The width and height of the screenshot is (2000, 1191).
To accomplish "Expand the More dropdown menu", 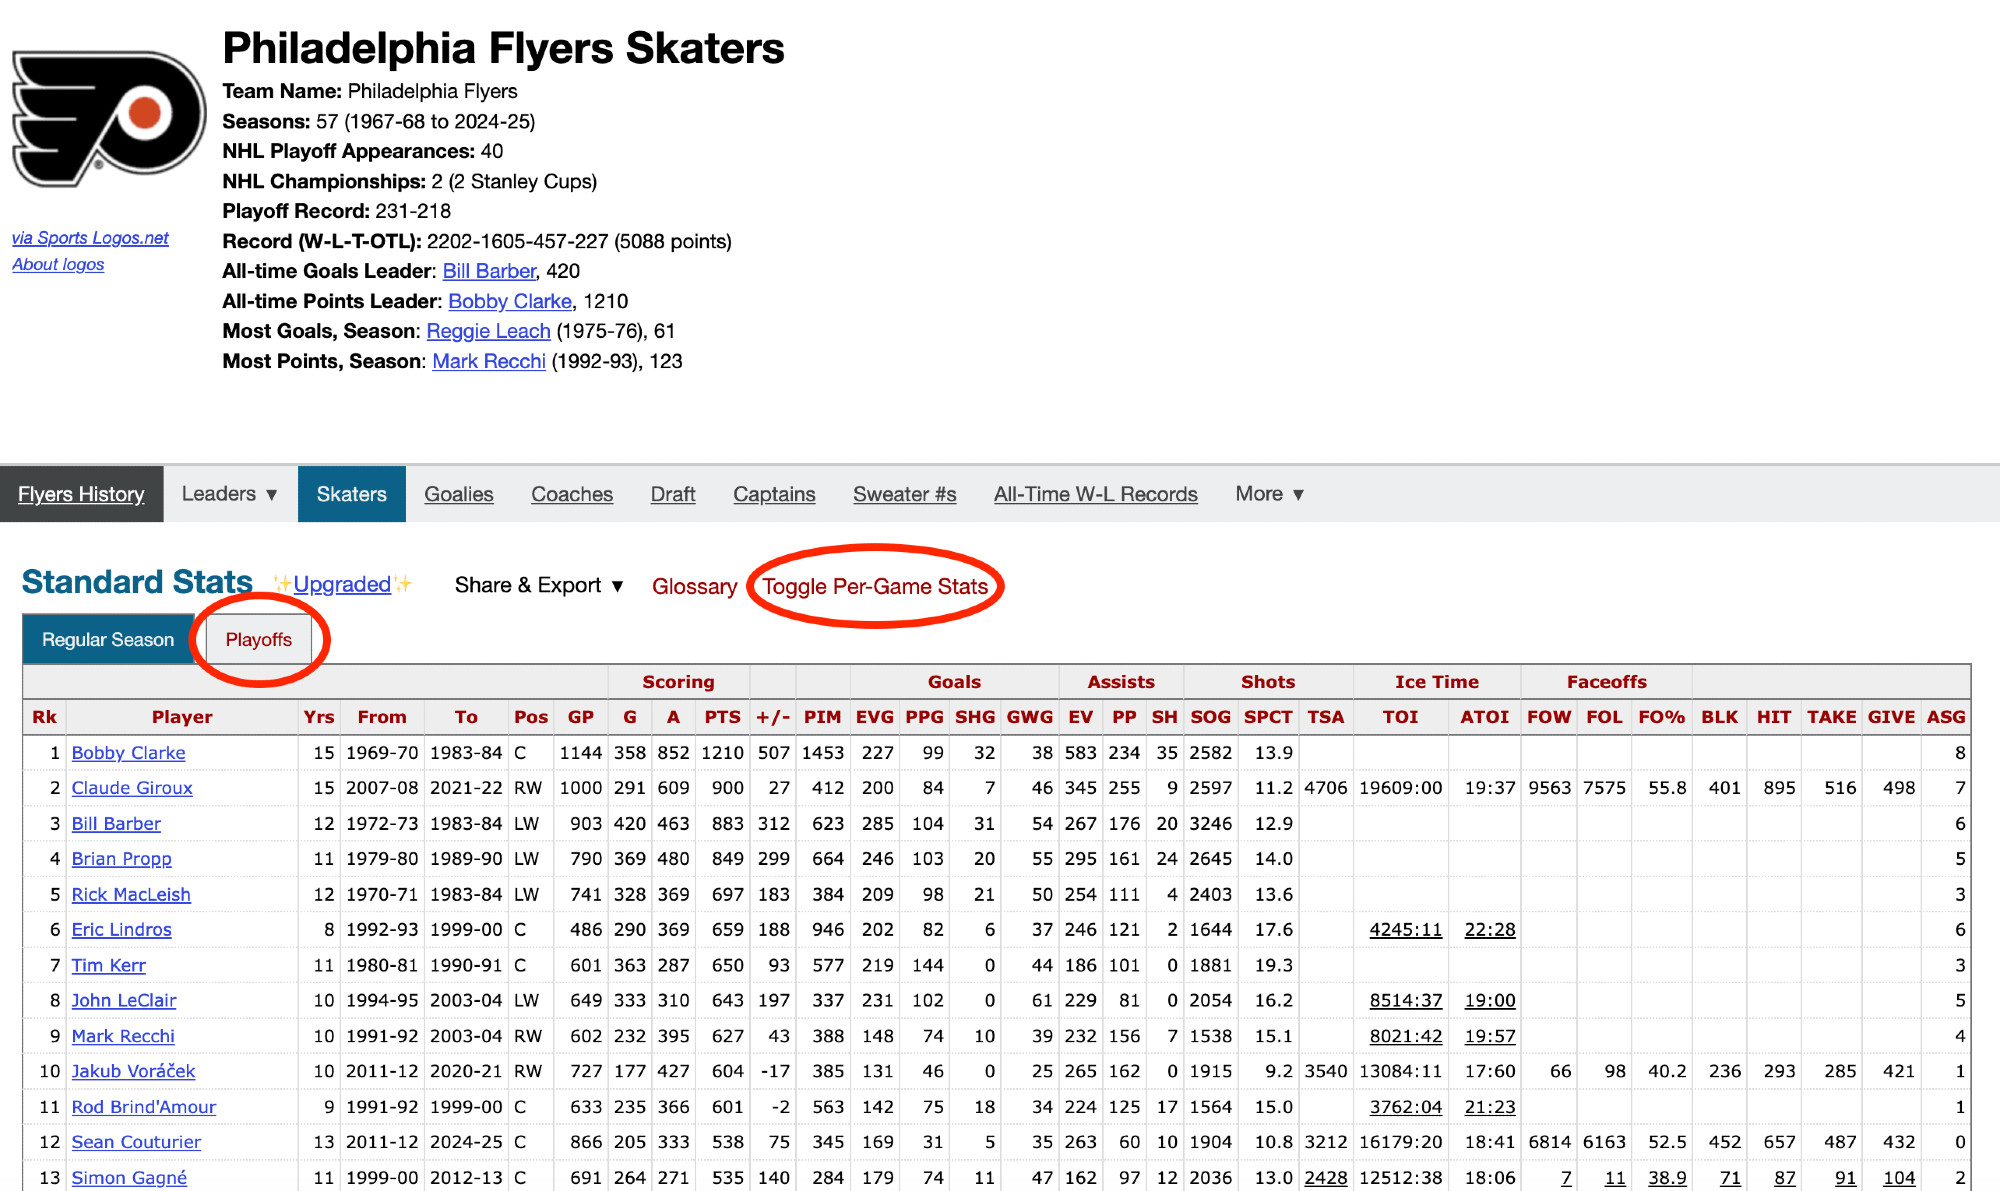I will [x=1270, y=494].
